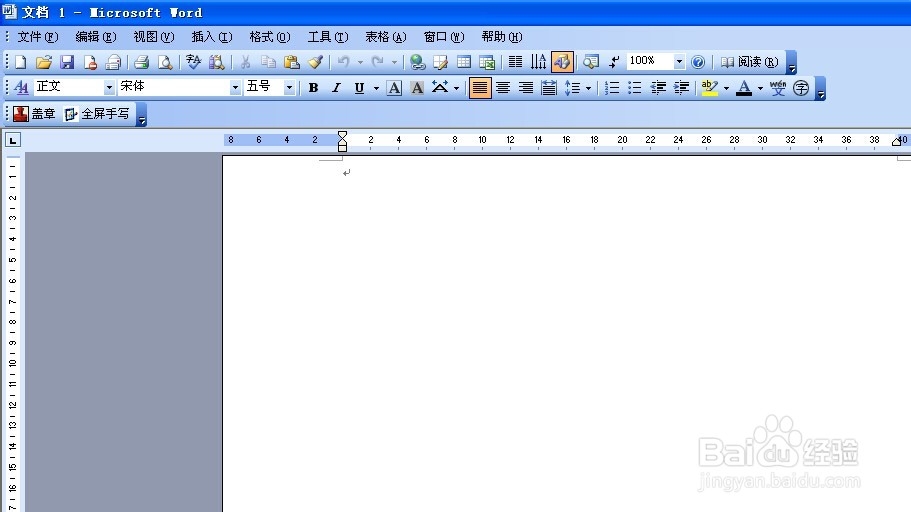The image size is (911, 512).
Task: Open enclosed characters icon
Action: [801, 88]
